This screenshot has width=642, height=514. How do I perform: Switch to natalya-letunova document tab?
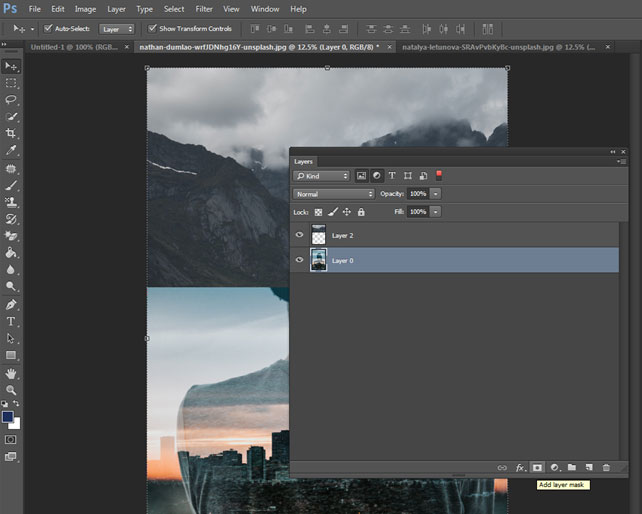[499, 47]
